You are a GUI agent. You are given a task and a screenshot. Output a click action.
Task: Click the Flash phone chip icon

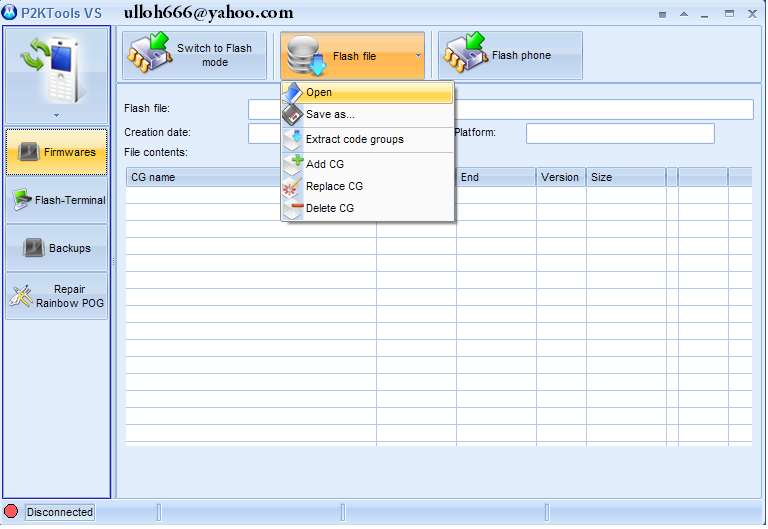click(465, 53)
